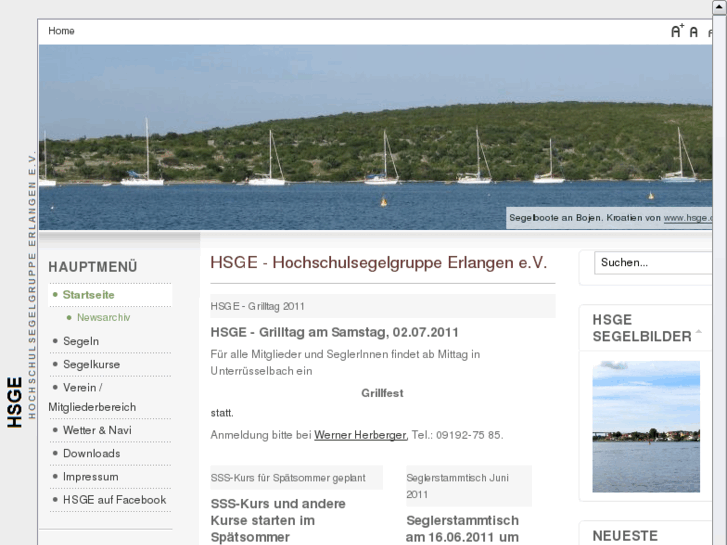Open Startseite menu item
Screen dimensions: 727x545
88,295
